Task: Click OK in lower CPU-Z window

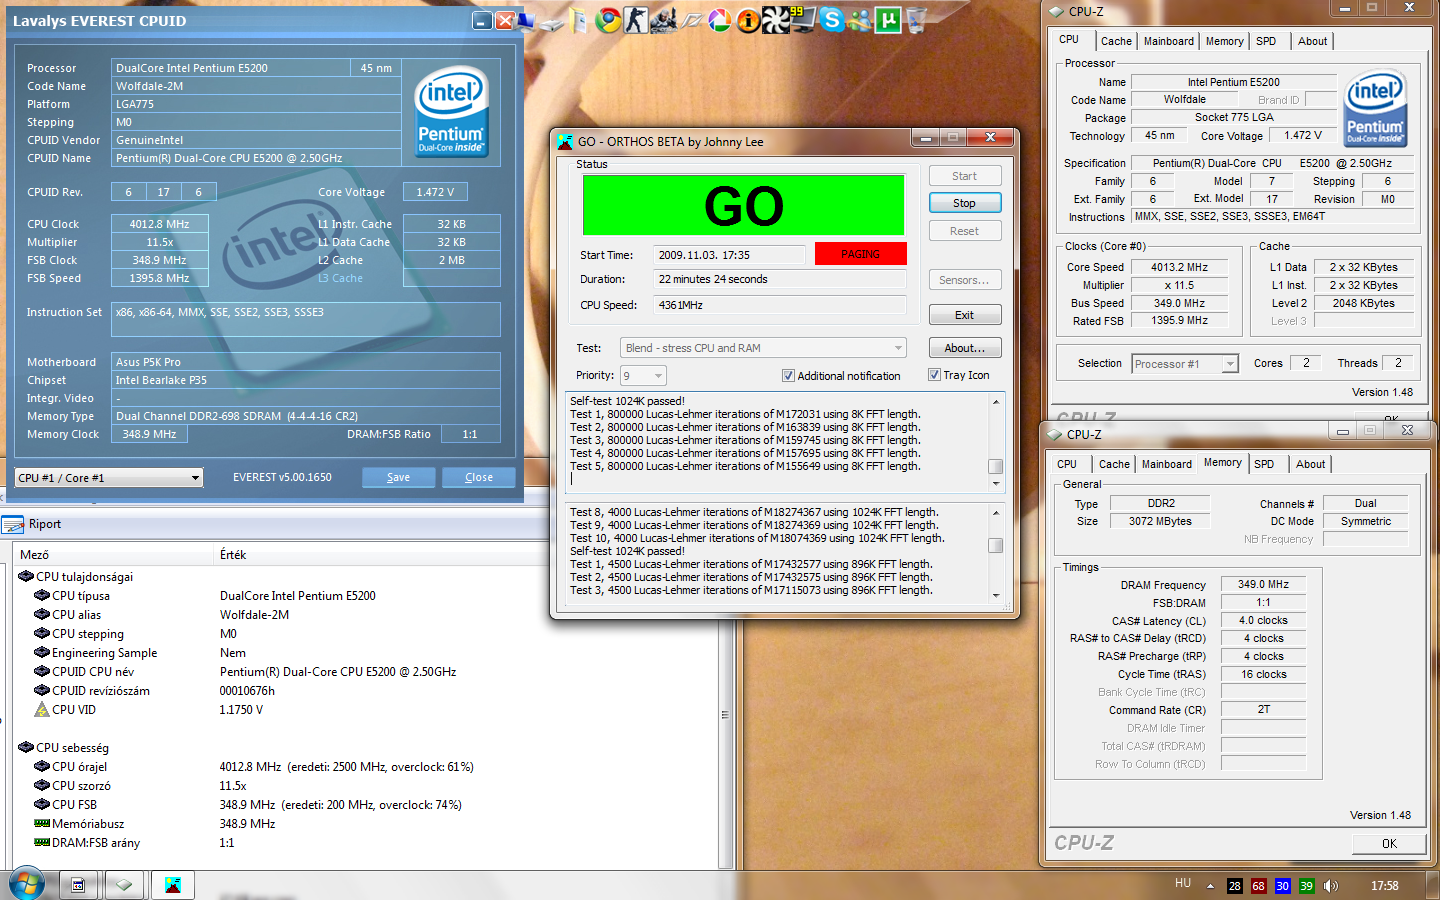Action: tap(1389, 843)
